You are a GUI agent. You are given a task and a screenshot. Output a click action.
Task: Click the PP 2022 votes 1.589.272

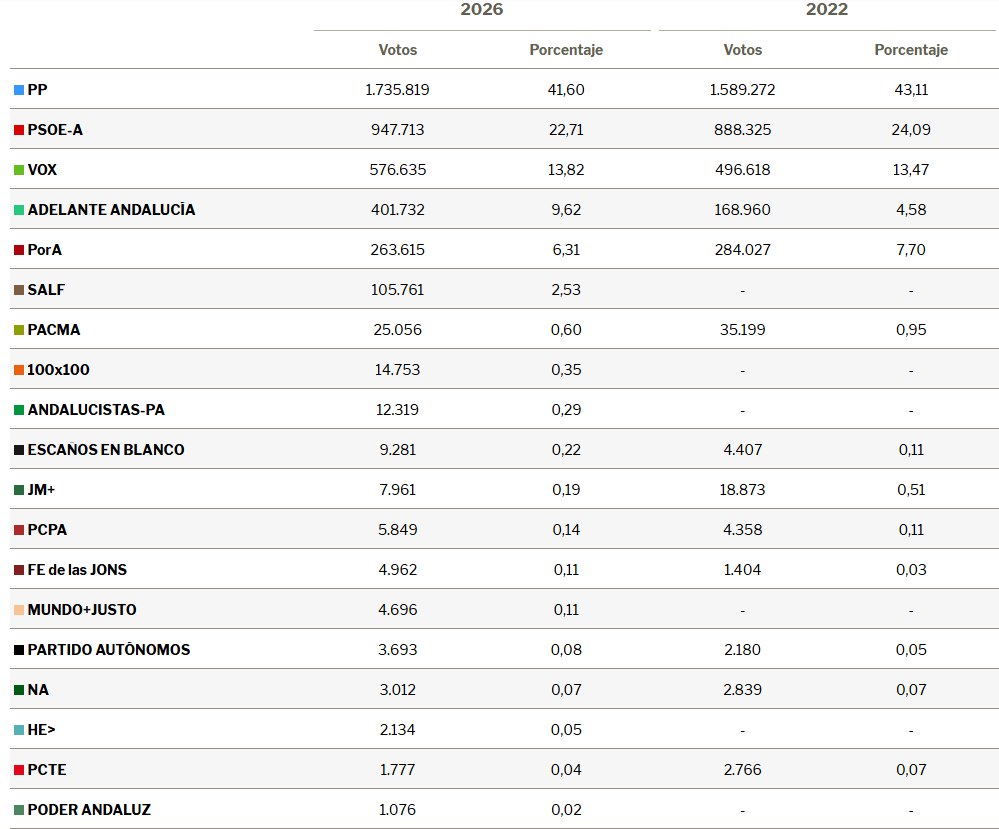point(743,90)
